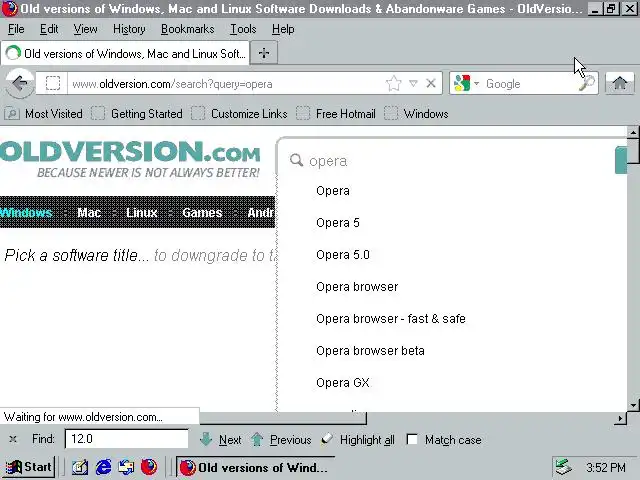Choose the 'Opera GX' suggestion

coord(342,382)
